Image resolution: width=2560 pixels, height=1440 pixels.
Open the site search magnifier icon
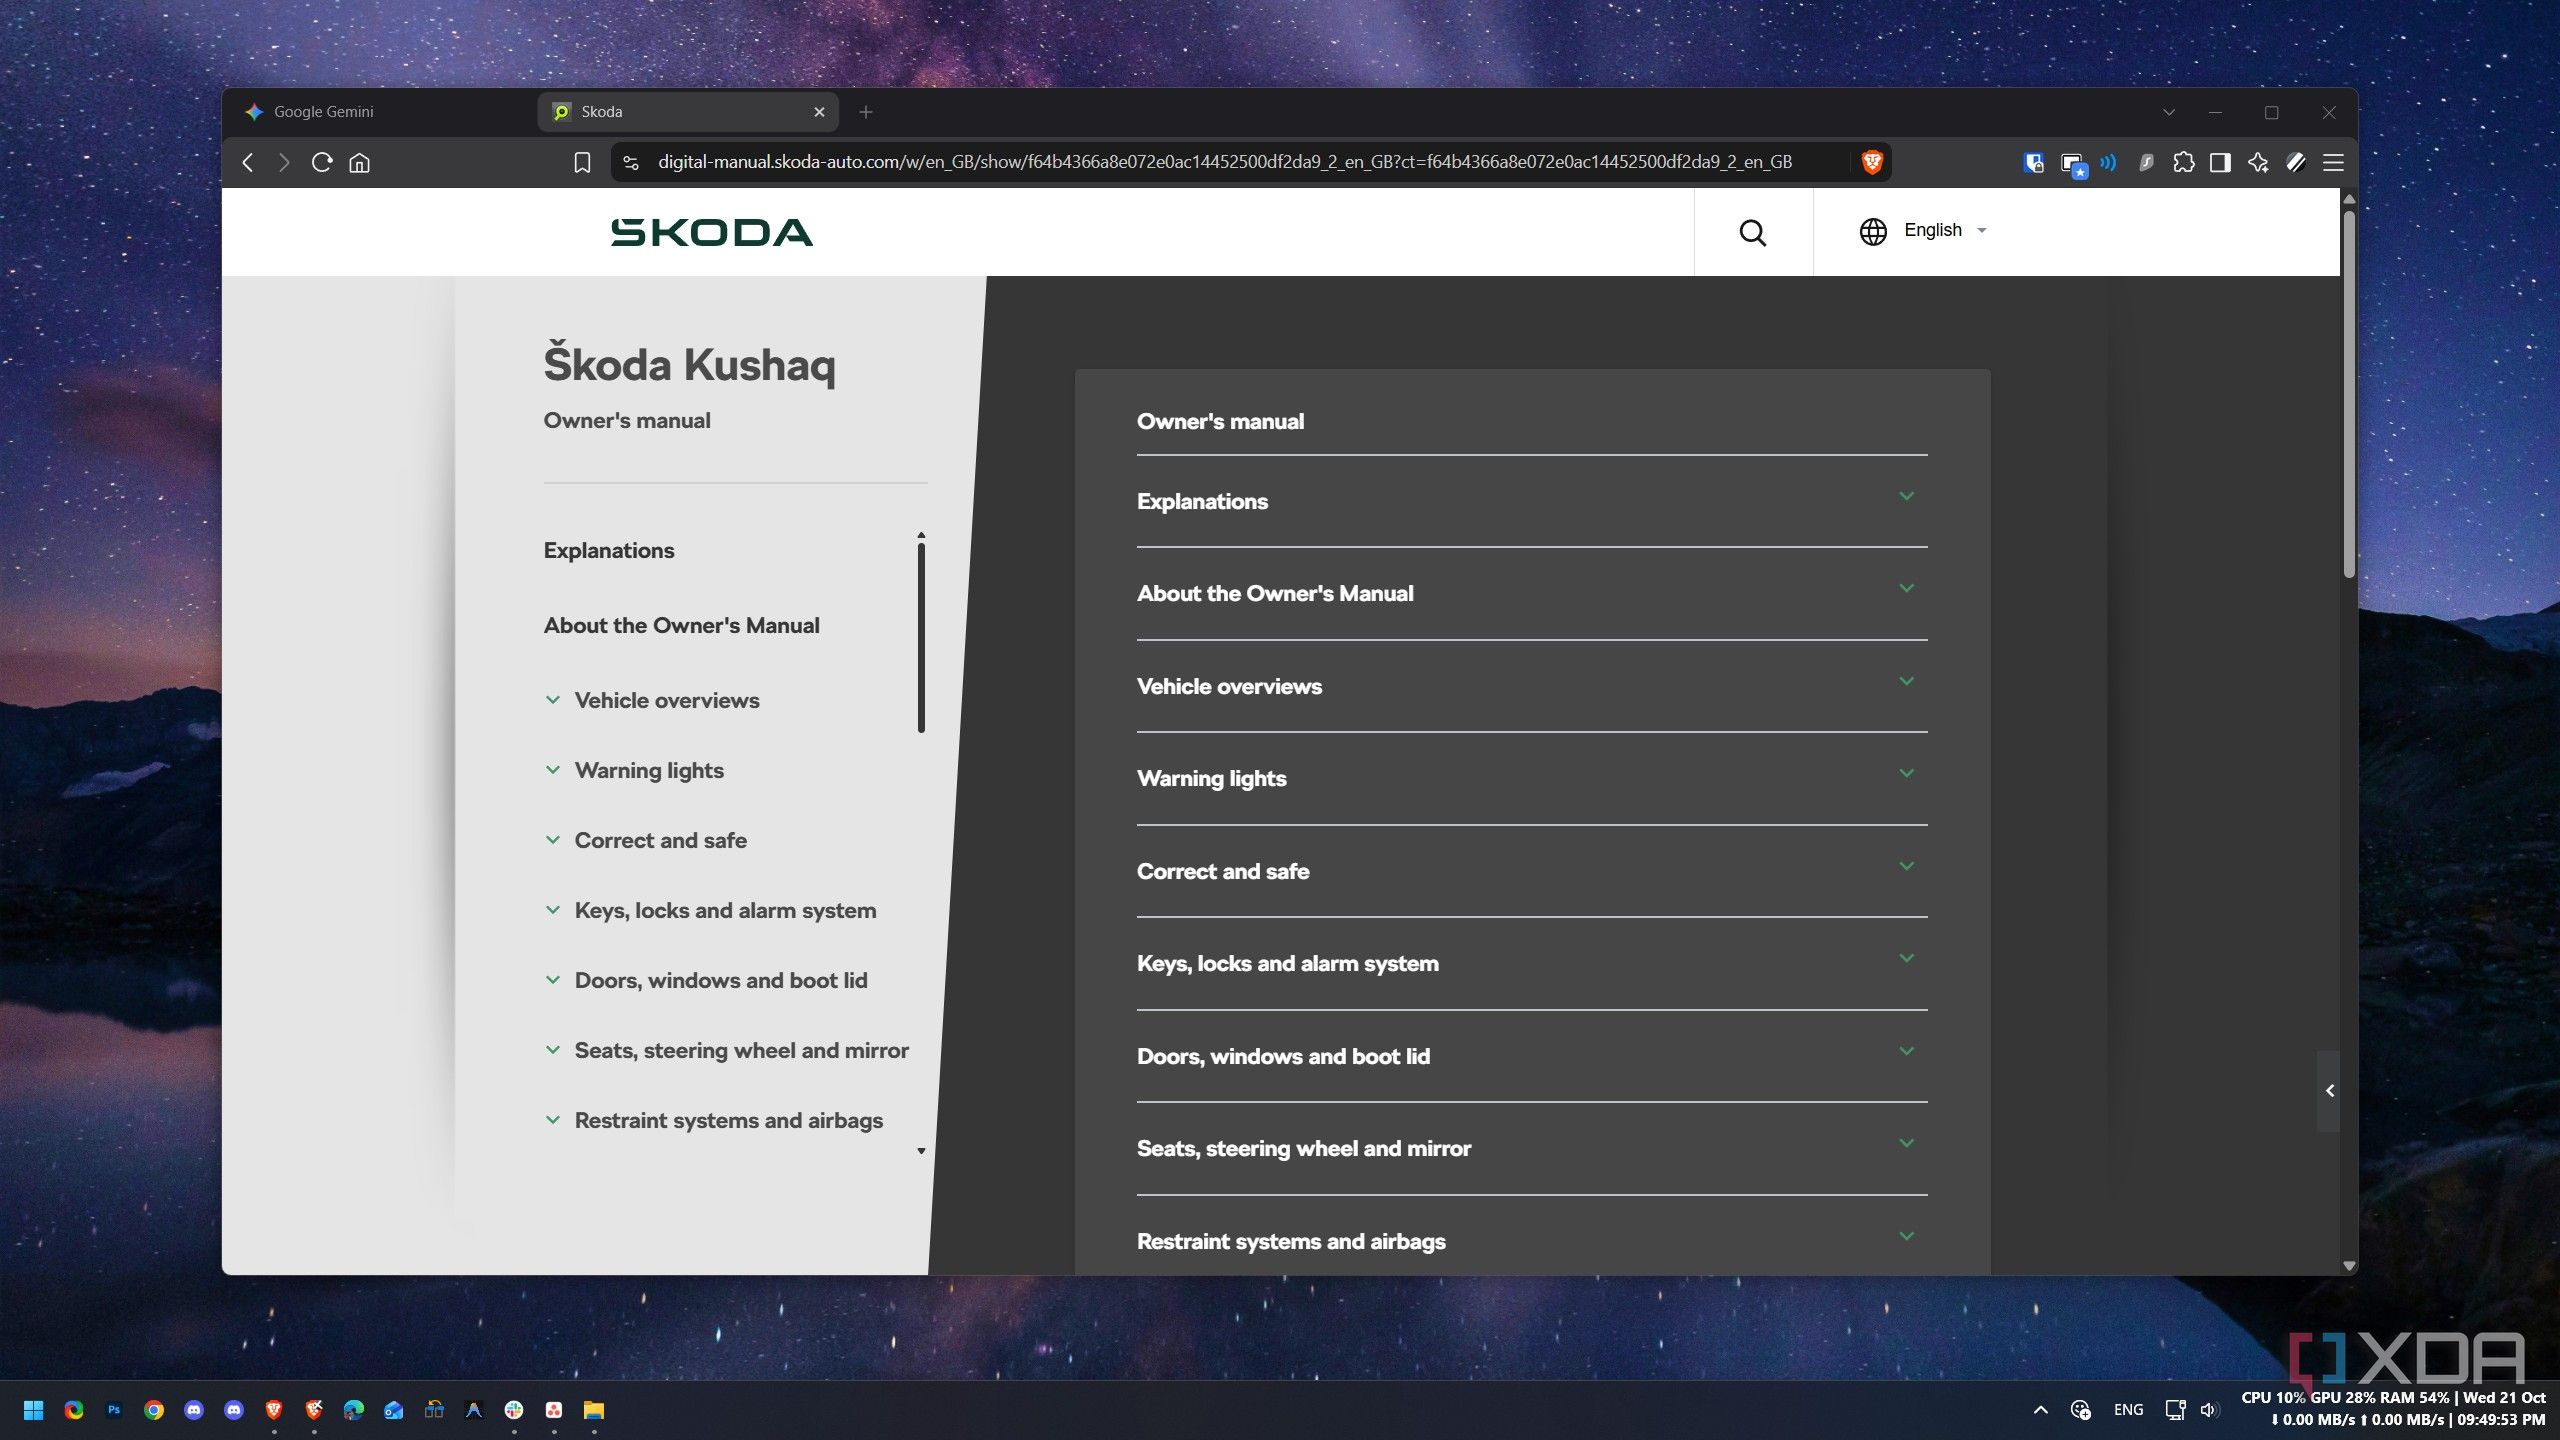pos(1752,232)
